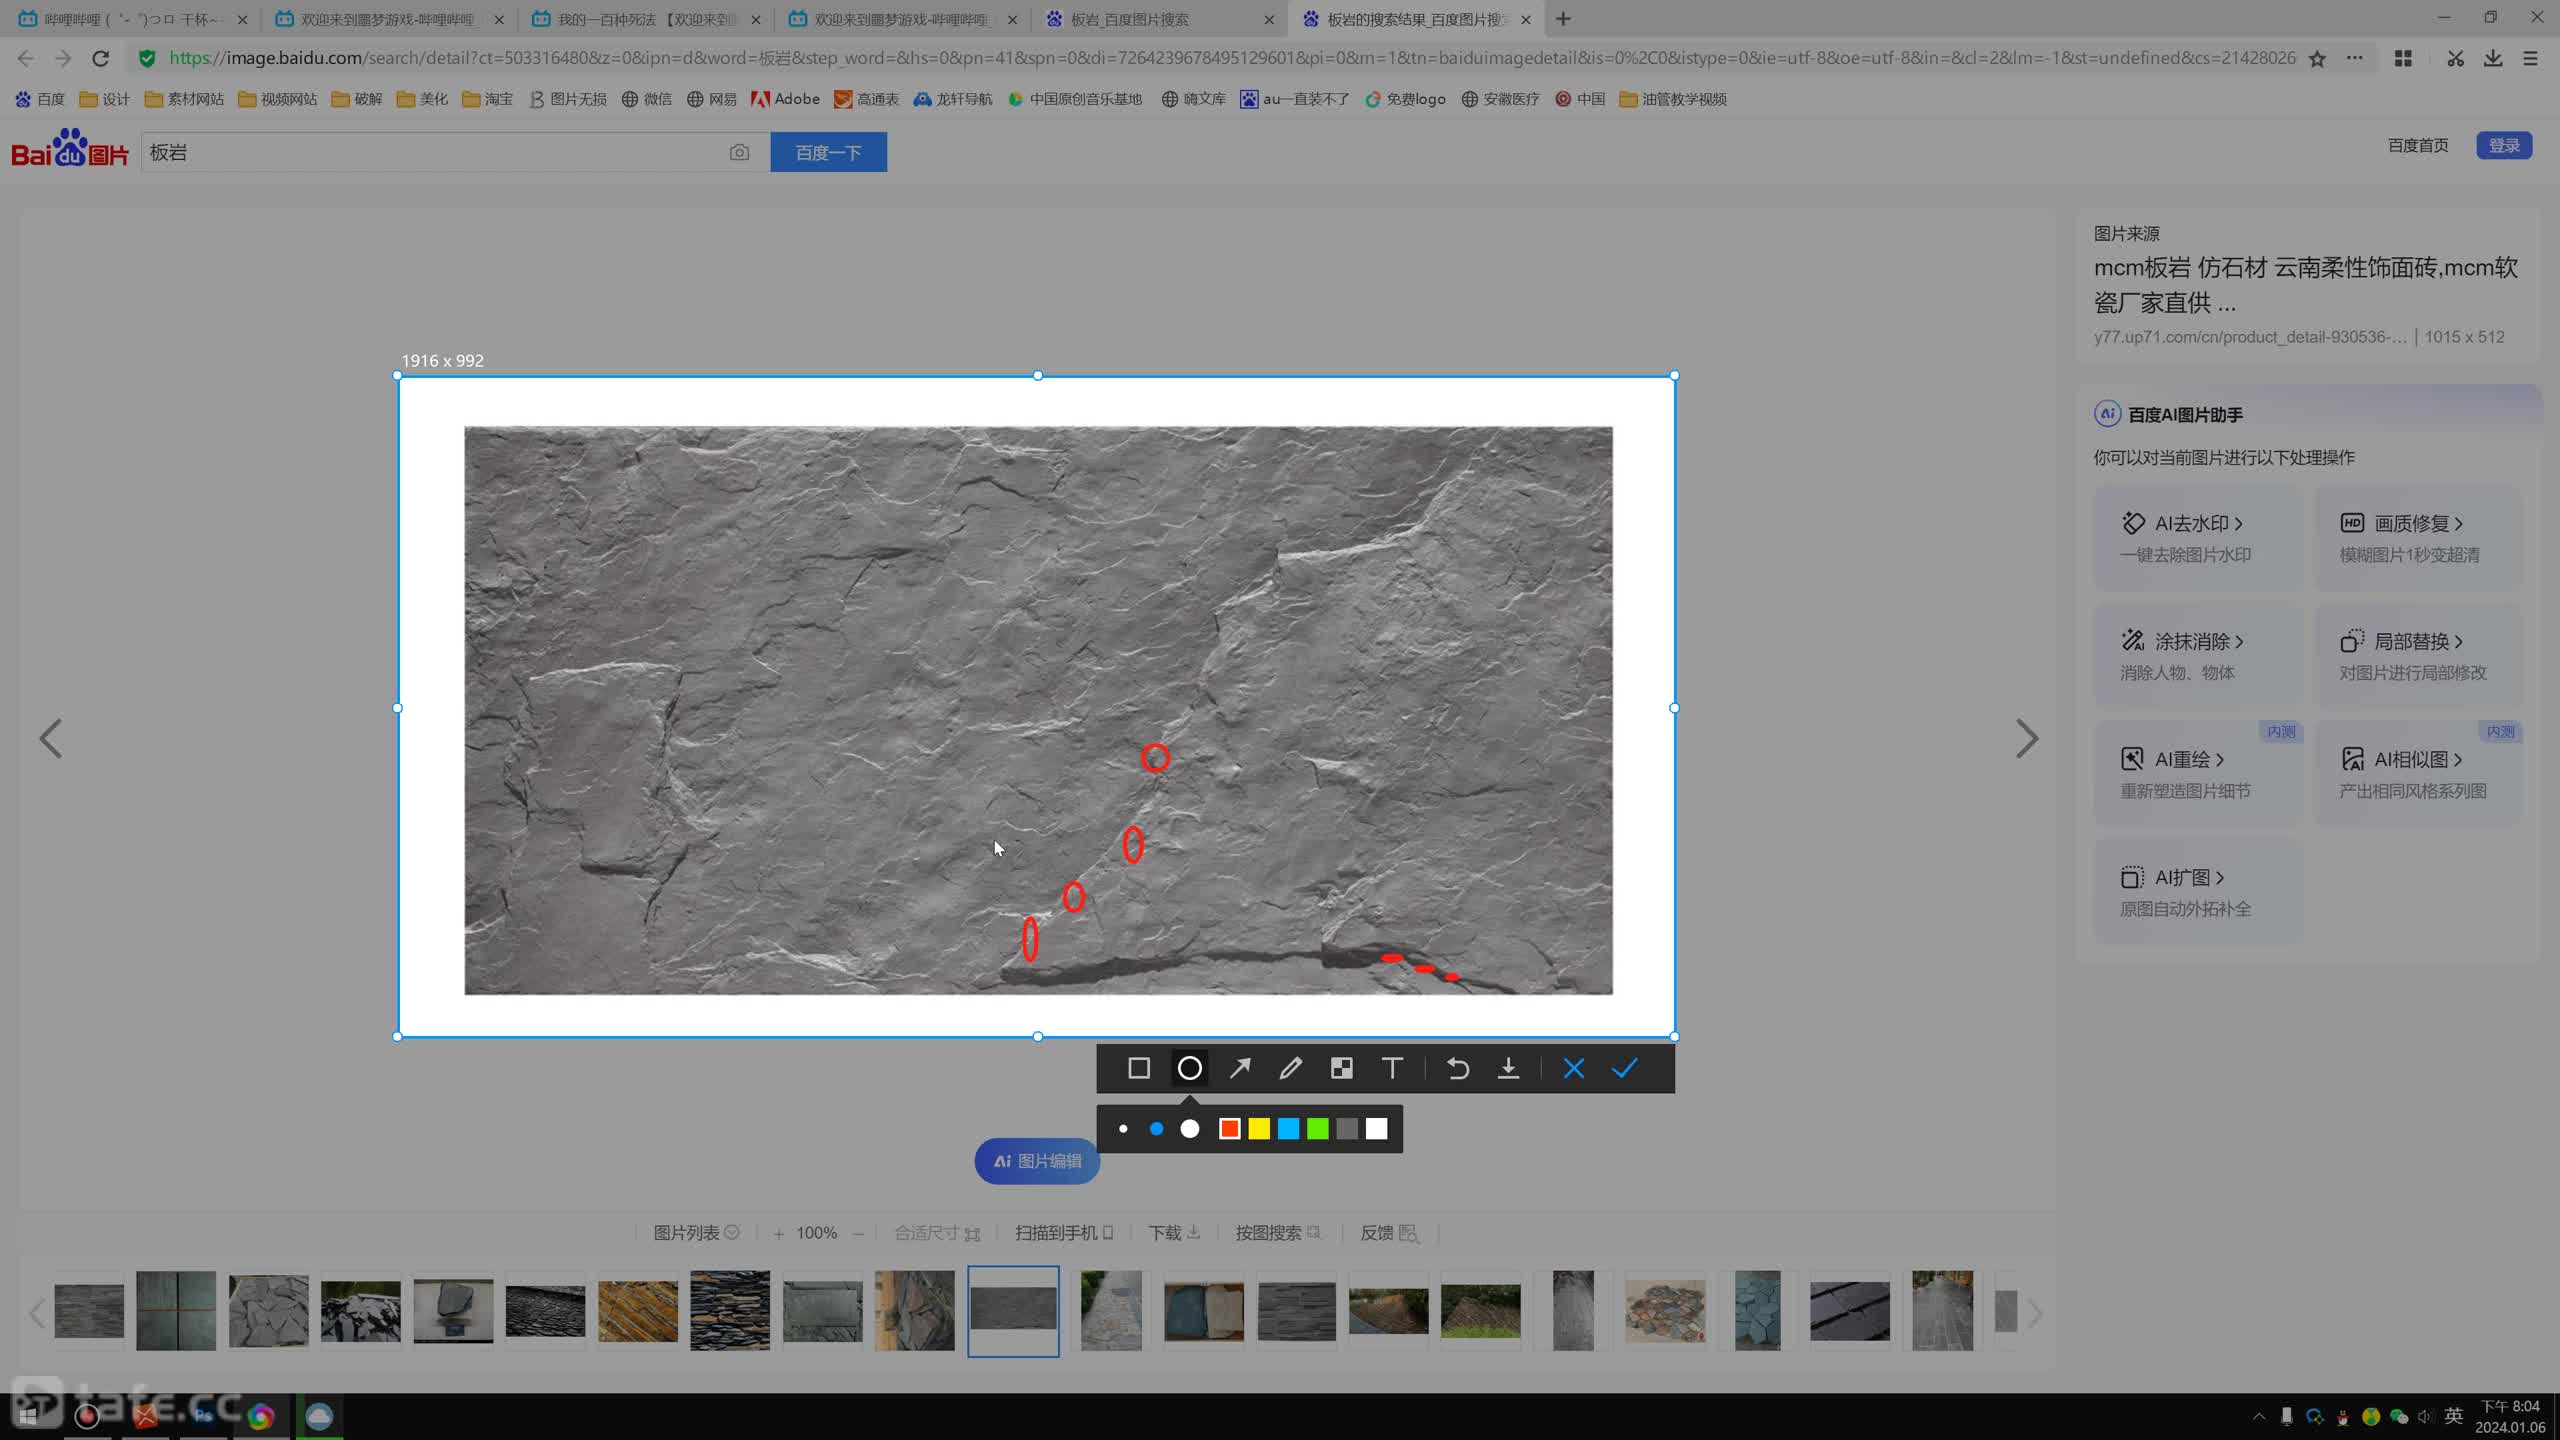2560x1440 pixels.
Task: Select the mosaic blur tool
Action: [x=1341, y=1068]
